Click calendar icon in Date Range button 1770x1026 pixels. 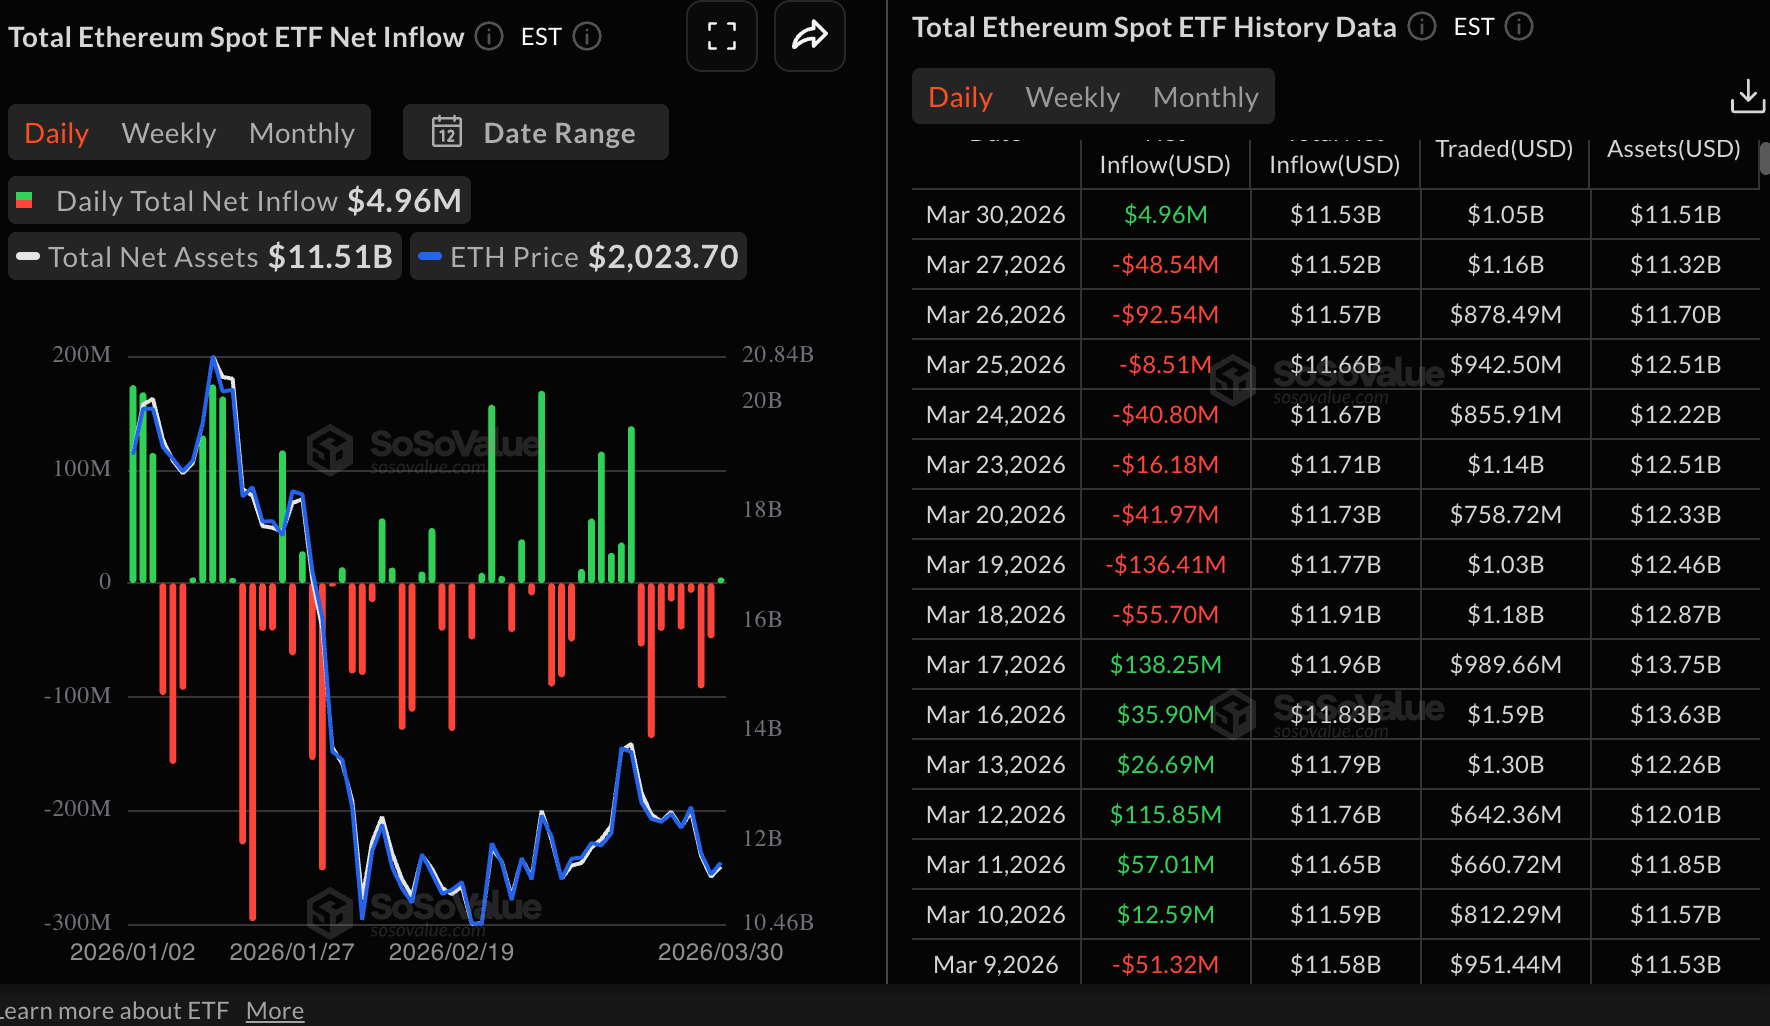point(446,132)
